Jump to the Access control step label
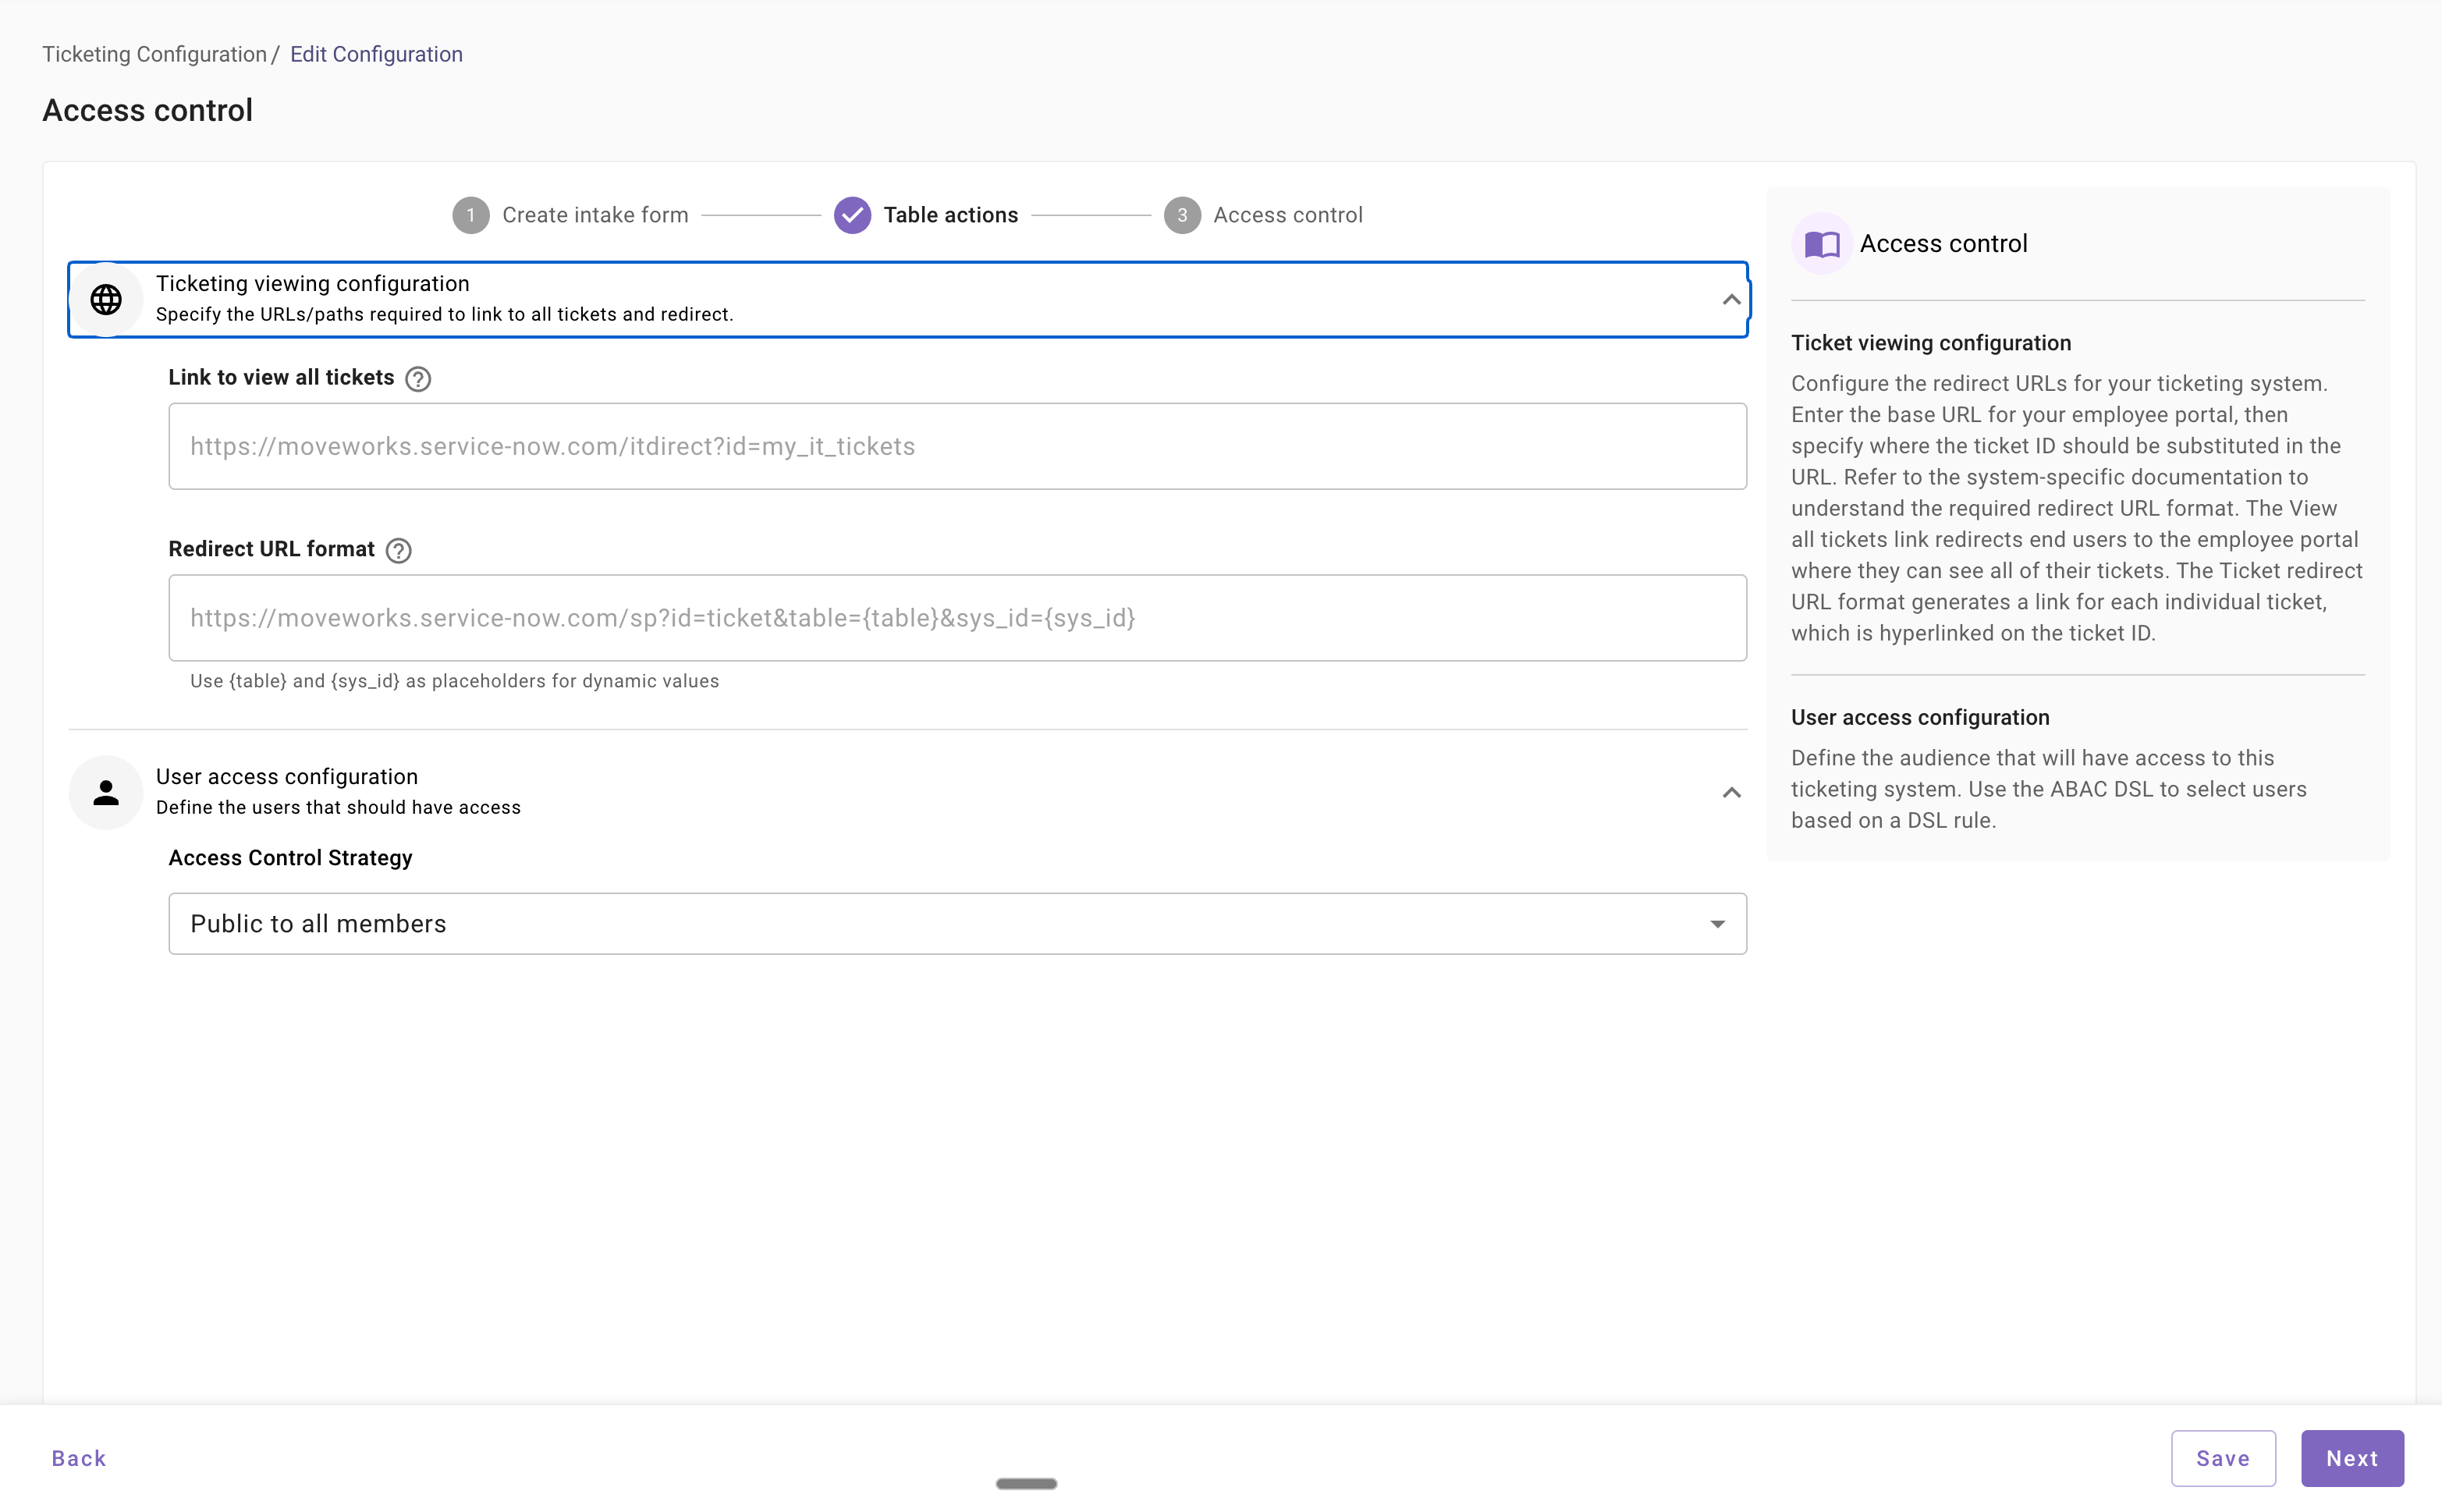 tap(1287, 215)
